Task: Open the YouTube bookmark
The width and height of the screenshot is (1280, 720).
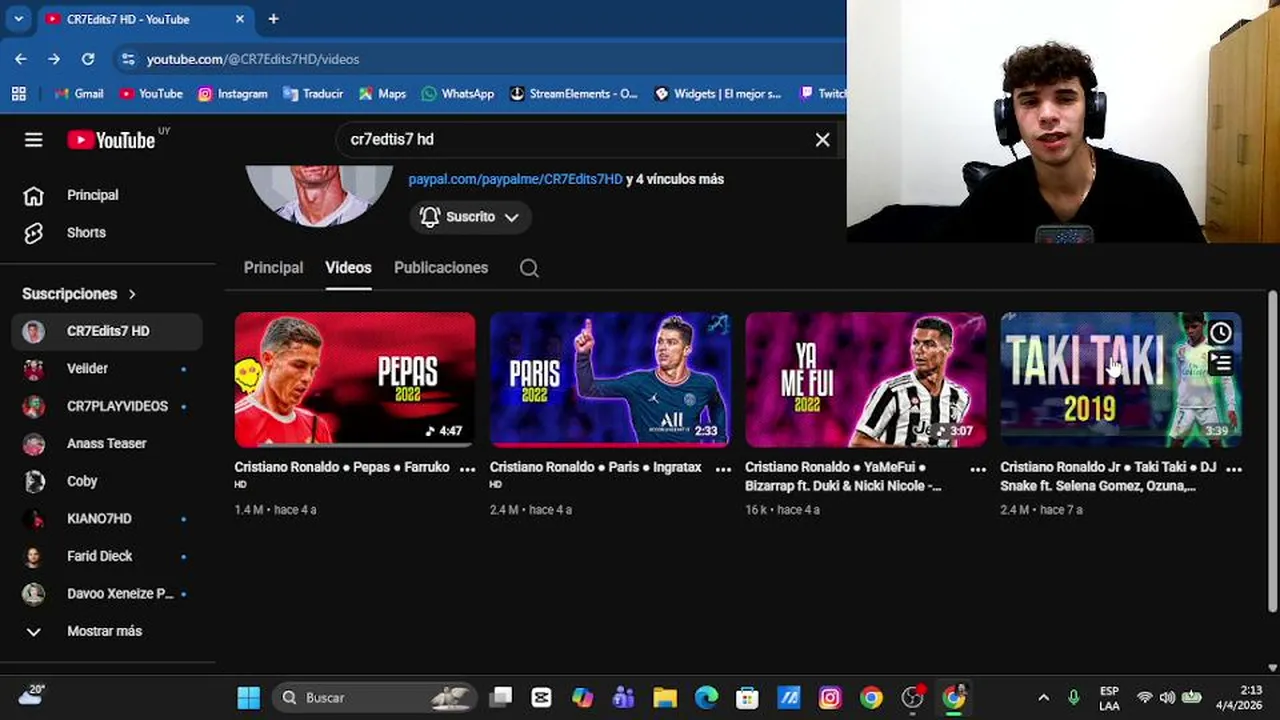Action: (x=151, y=93)
